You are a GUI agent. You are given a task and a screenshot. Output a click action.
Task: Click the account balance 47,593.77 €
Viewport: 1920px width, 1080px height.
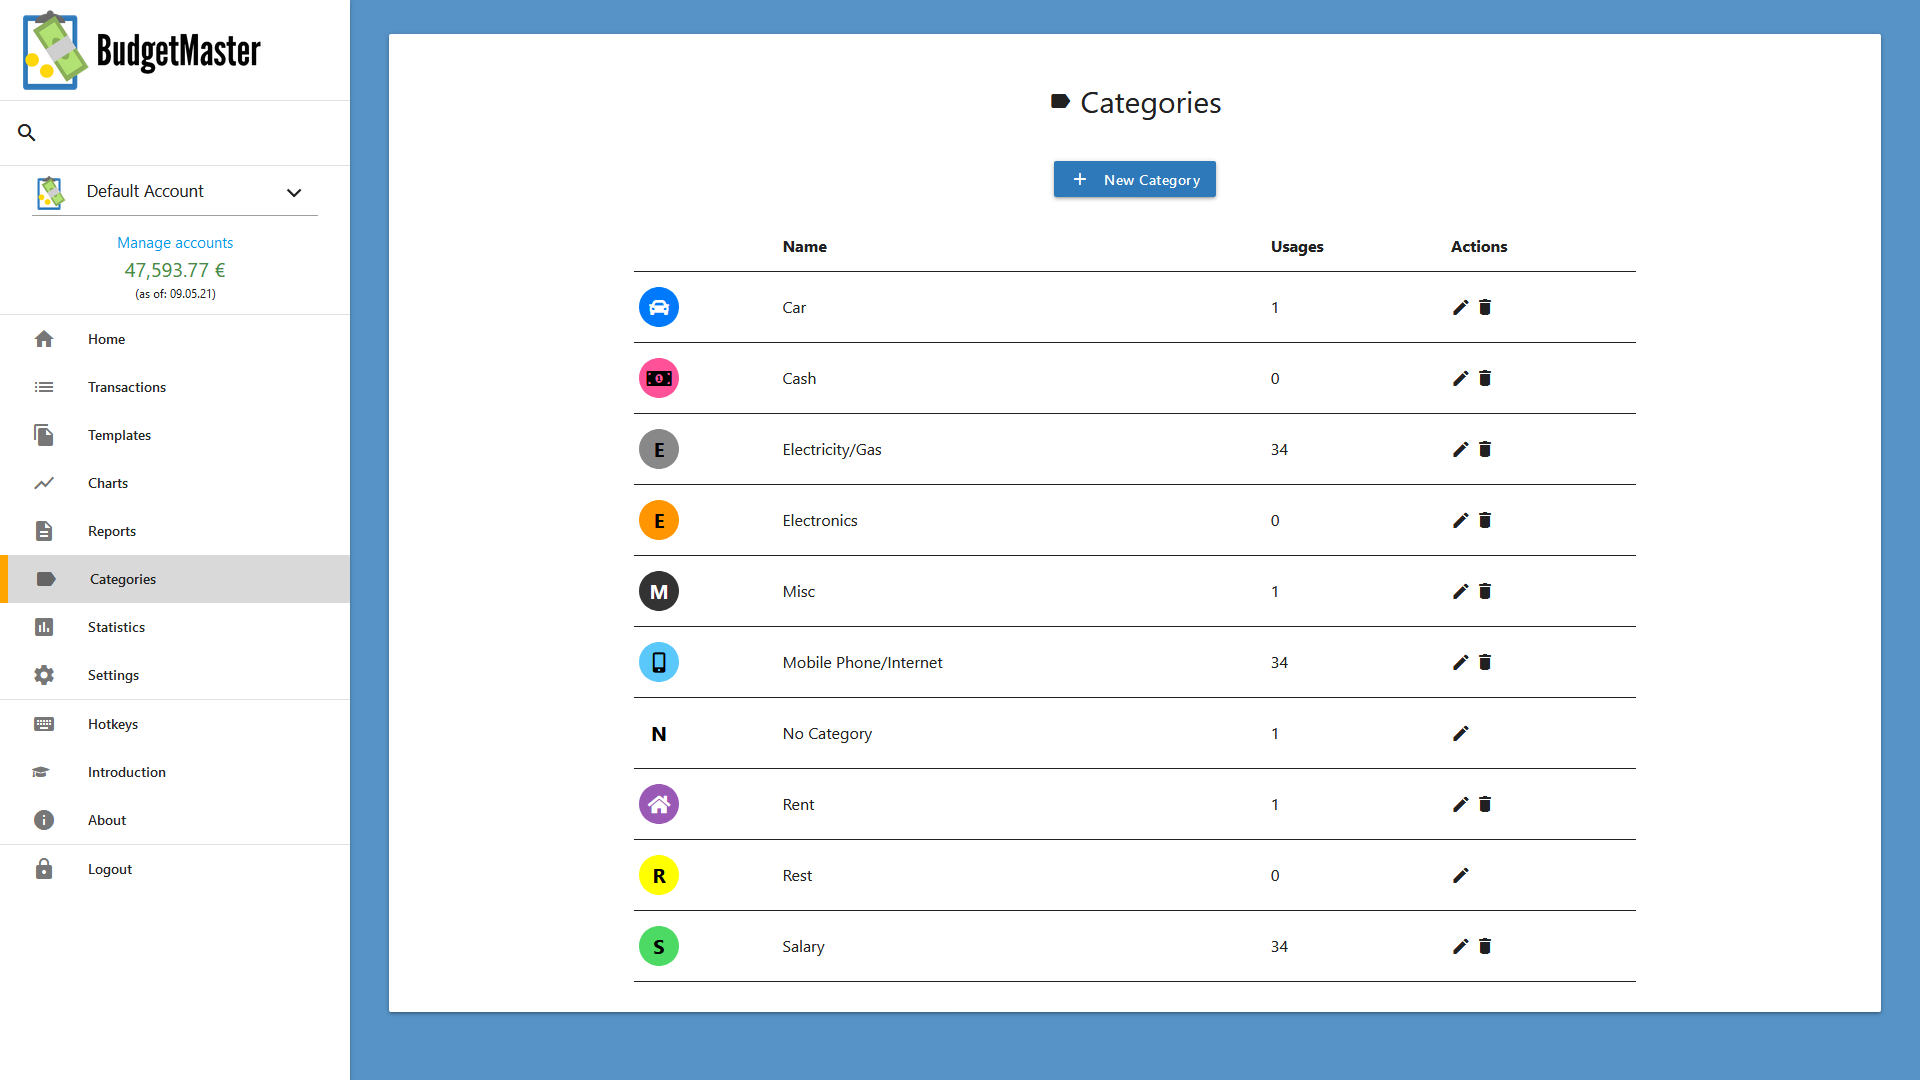175,270
